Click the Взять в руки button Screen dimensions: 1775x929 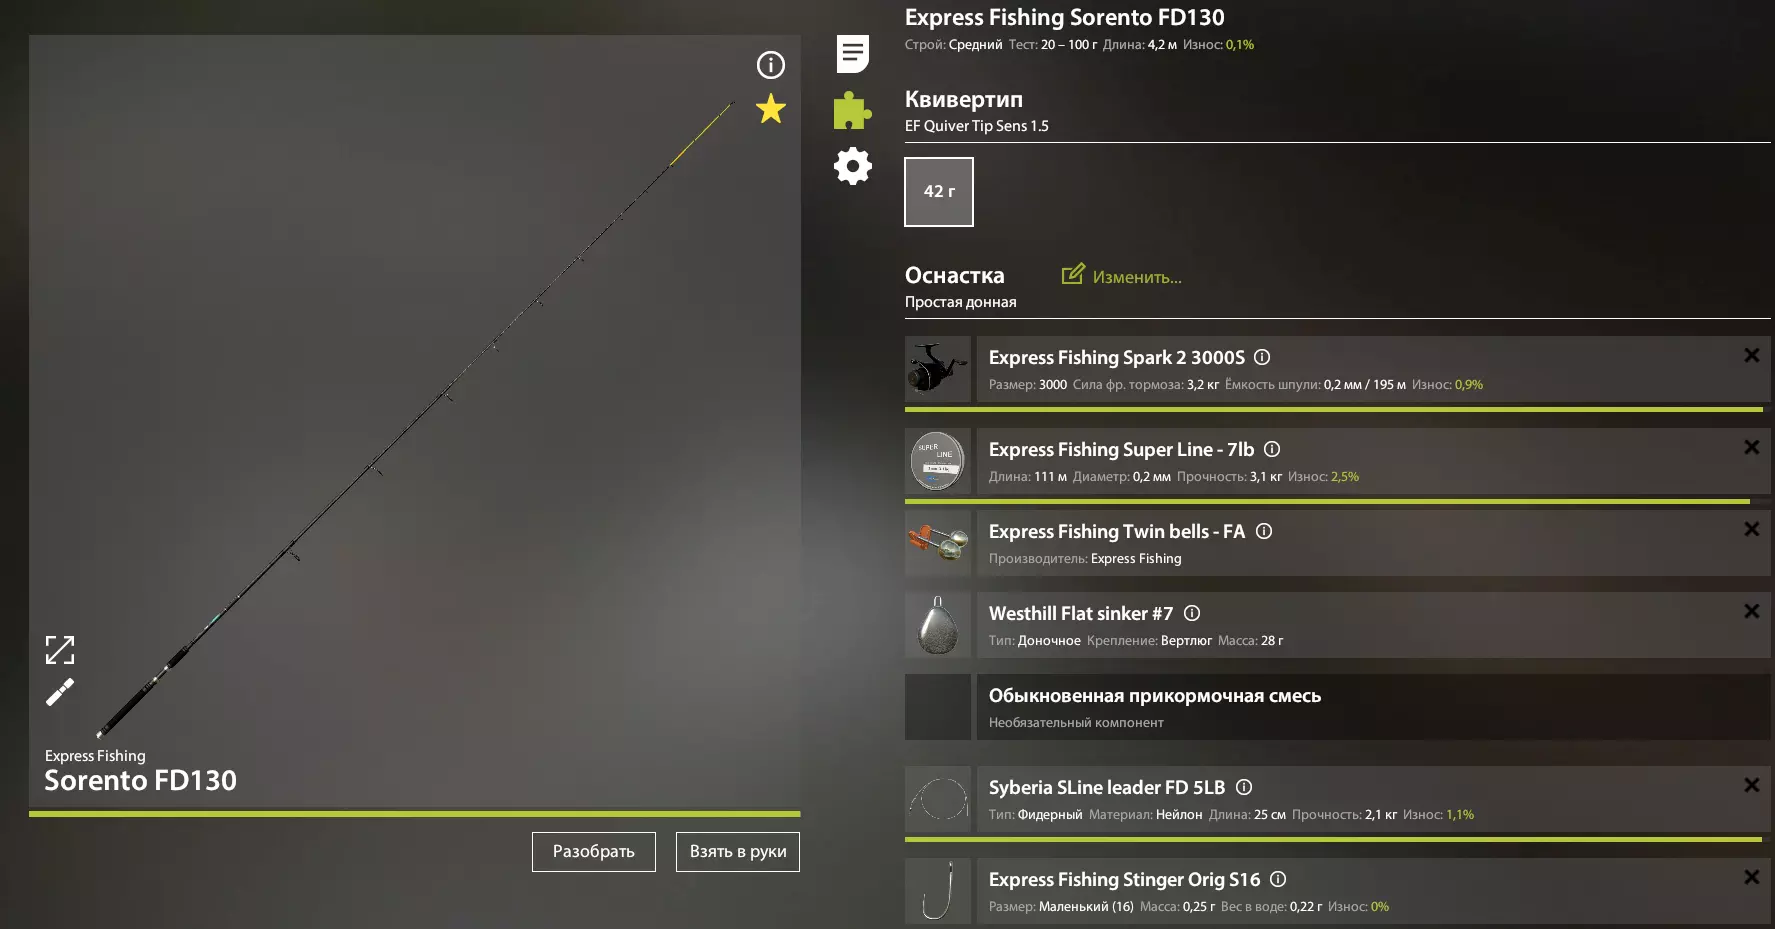(x=738, y=852)
